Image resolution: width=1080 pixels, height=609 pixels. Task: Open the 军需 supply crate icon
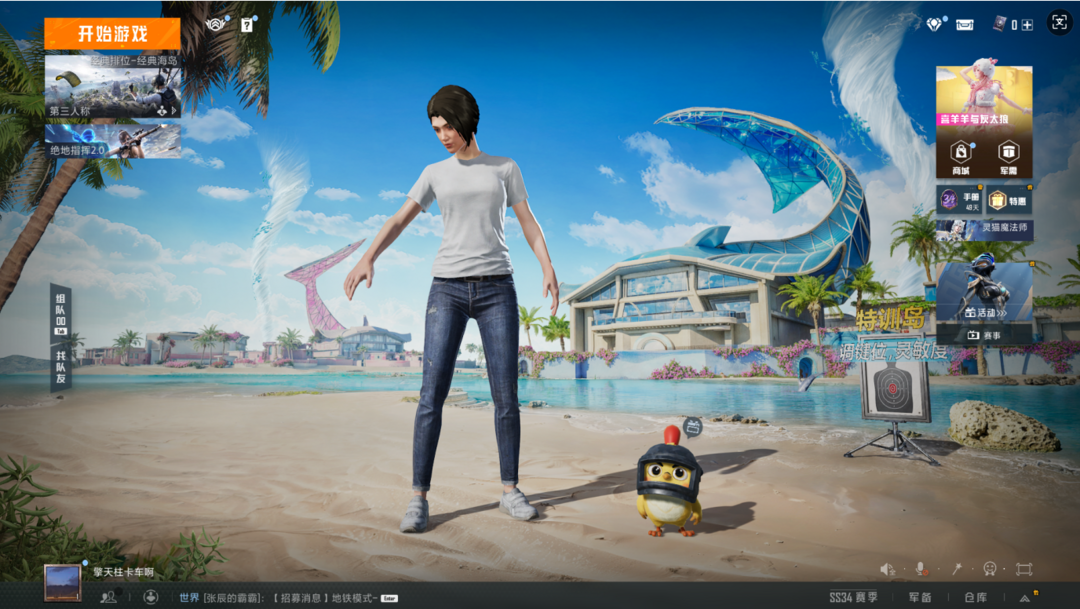click(x=1008, y=158)
